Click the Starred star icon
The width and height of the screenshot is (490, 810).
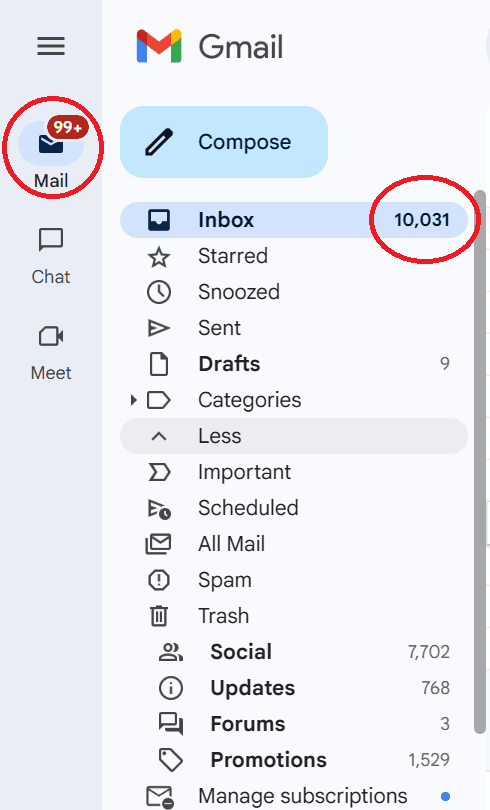point(159,256)
